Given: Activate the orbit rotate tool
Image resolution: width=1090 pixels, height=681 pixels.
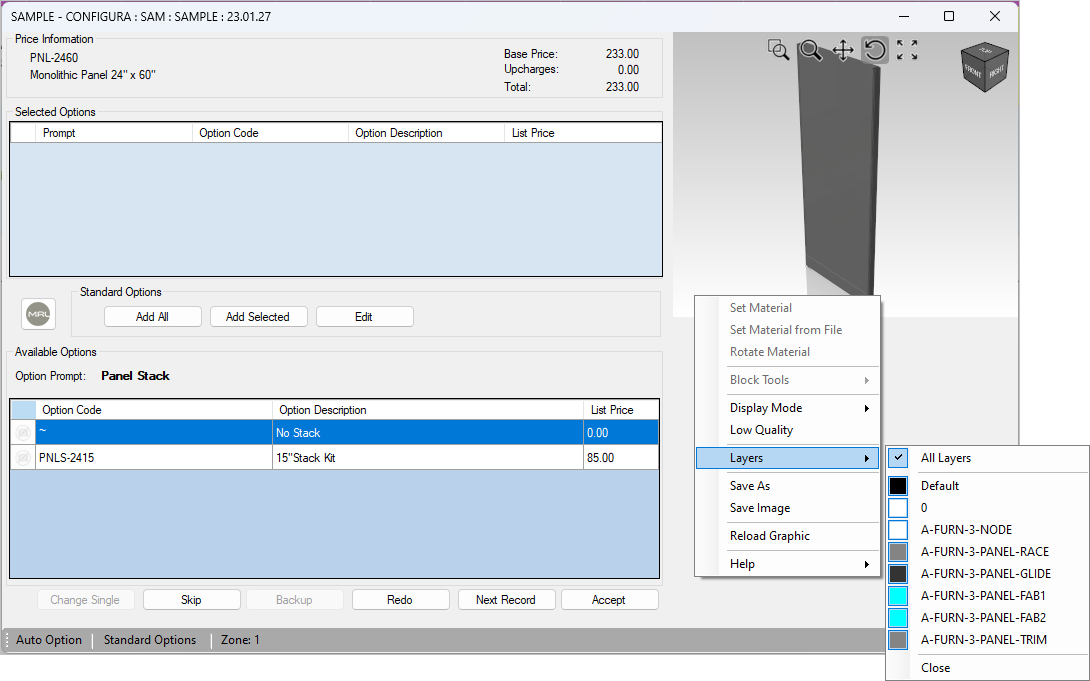Looking at the screenshot, I should (874, 50).
